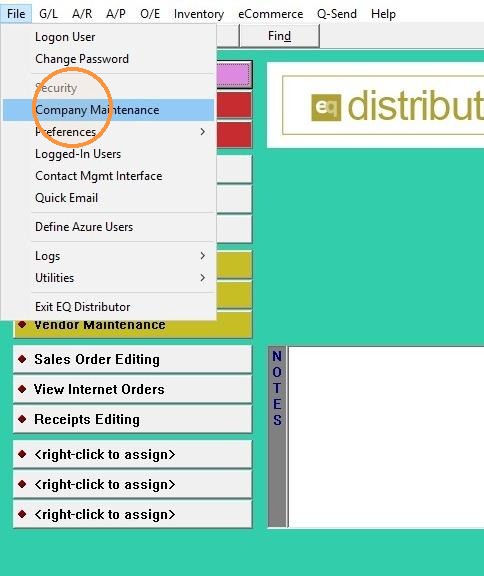Screen dimensions: 484x576
Task: Expand the Utilities submenu arrow
Action: click(x=203, y=278)
